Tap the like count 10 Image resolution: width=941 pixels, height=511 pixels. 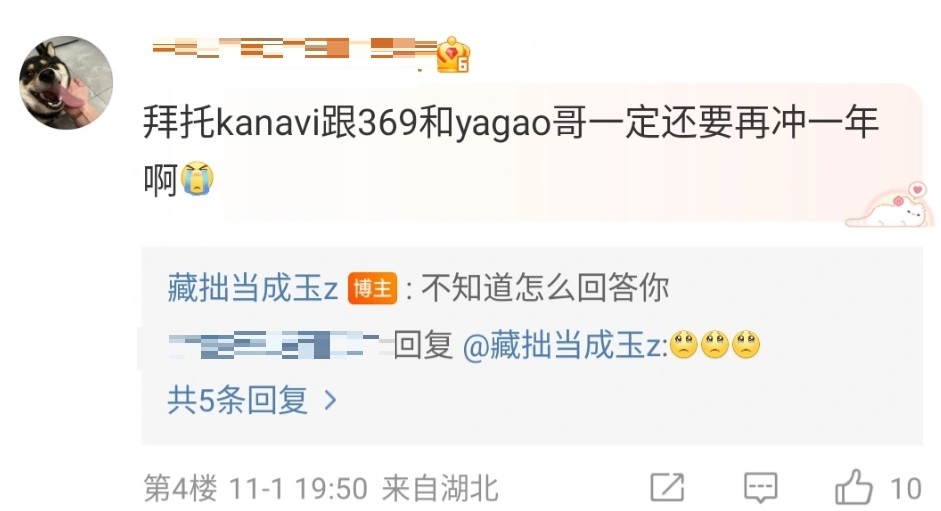(x=906, y=489)
